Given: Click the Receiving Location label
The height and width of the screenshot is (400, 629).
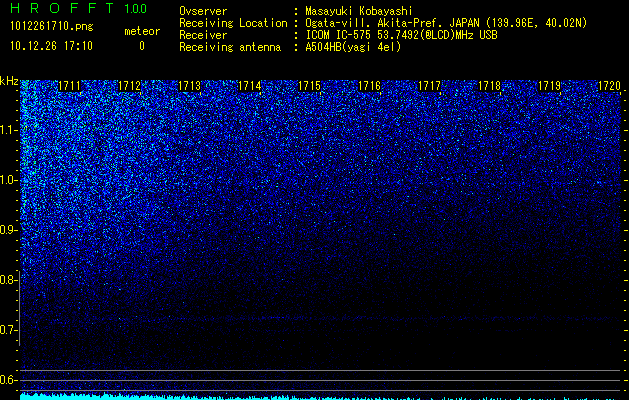Looking at the screenshot, I should click(233, 23).
